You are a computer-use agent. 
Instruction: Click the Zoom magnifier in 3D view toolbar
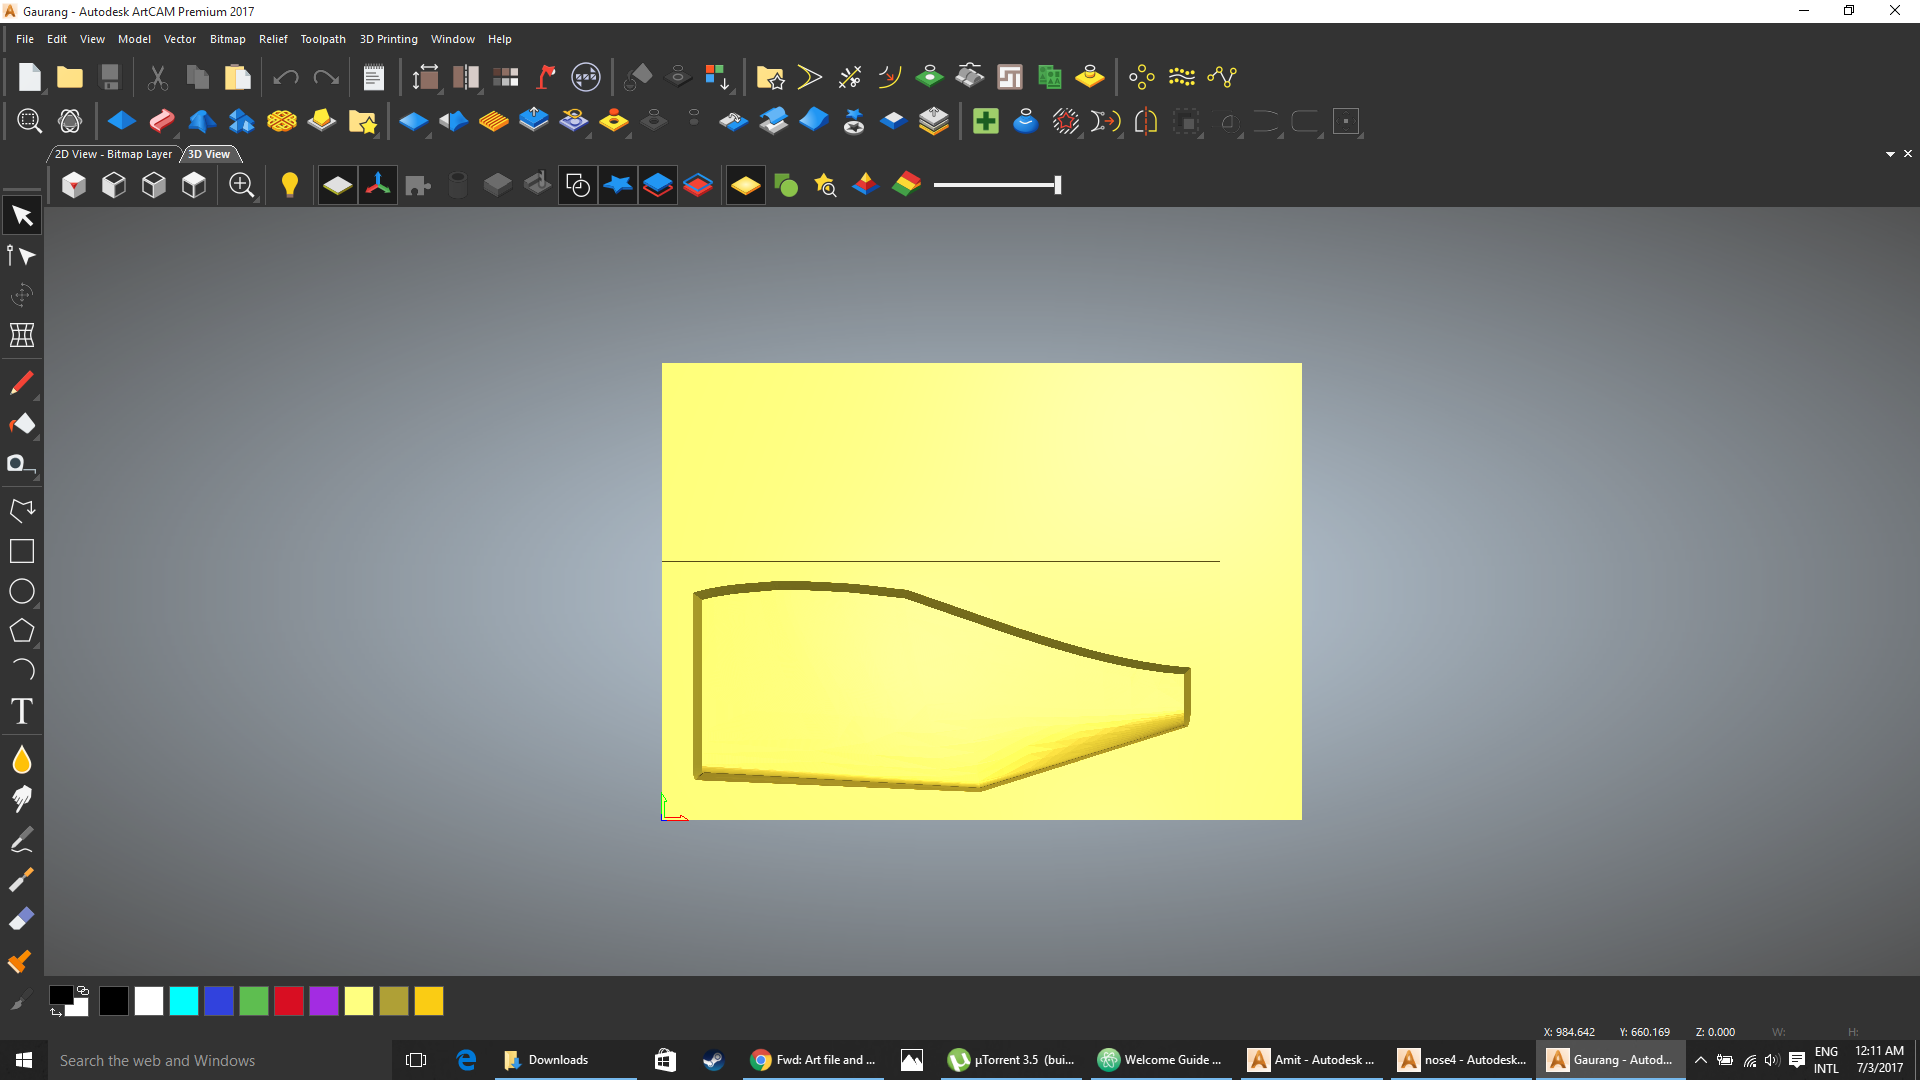pyautogui.click(x=242, y=185)
